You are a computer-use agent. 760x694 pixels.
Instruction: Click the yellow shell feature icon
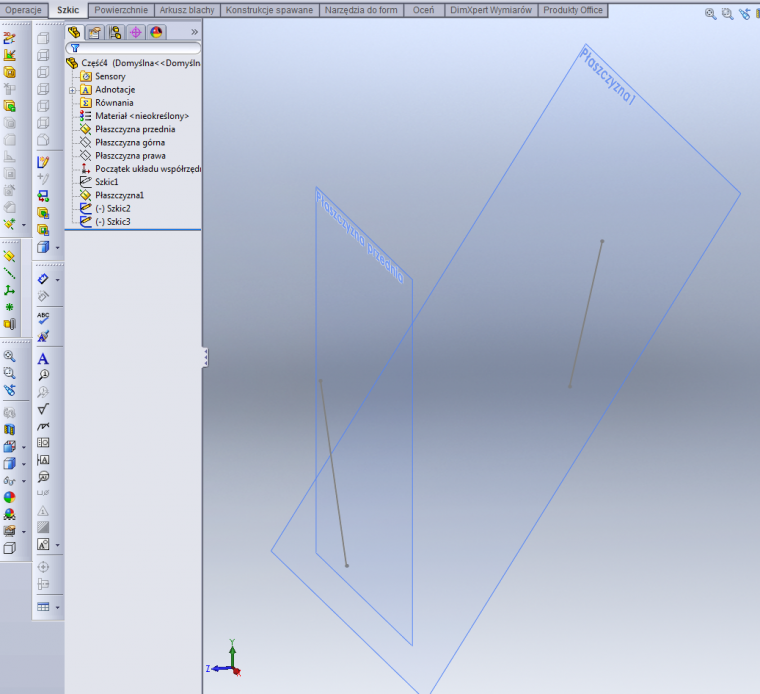coord(9,72)
